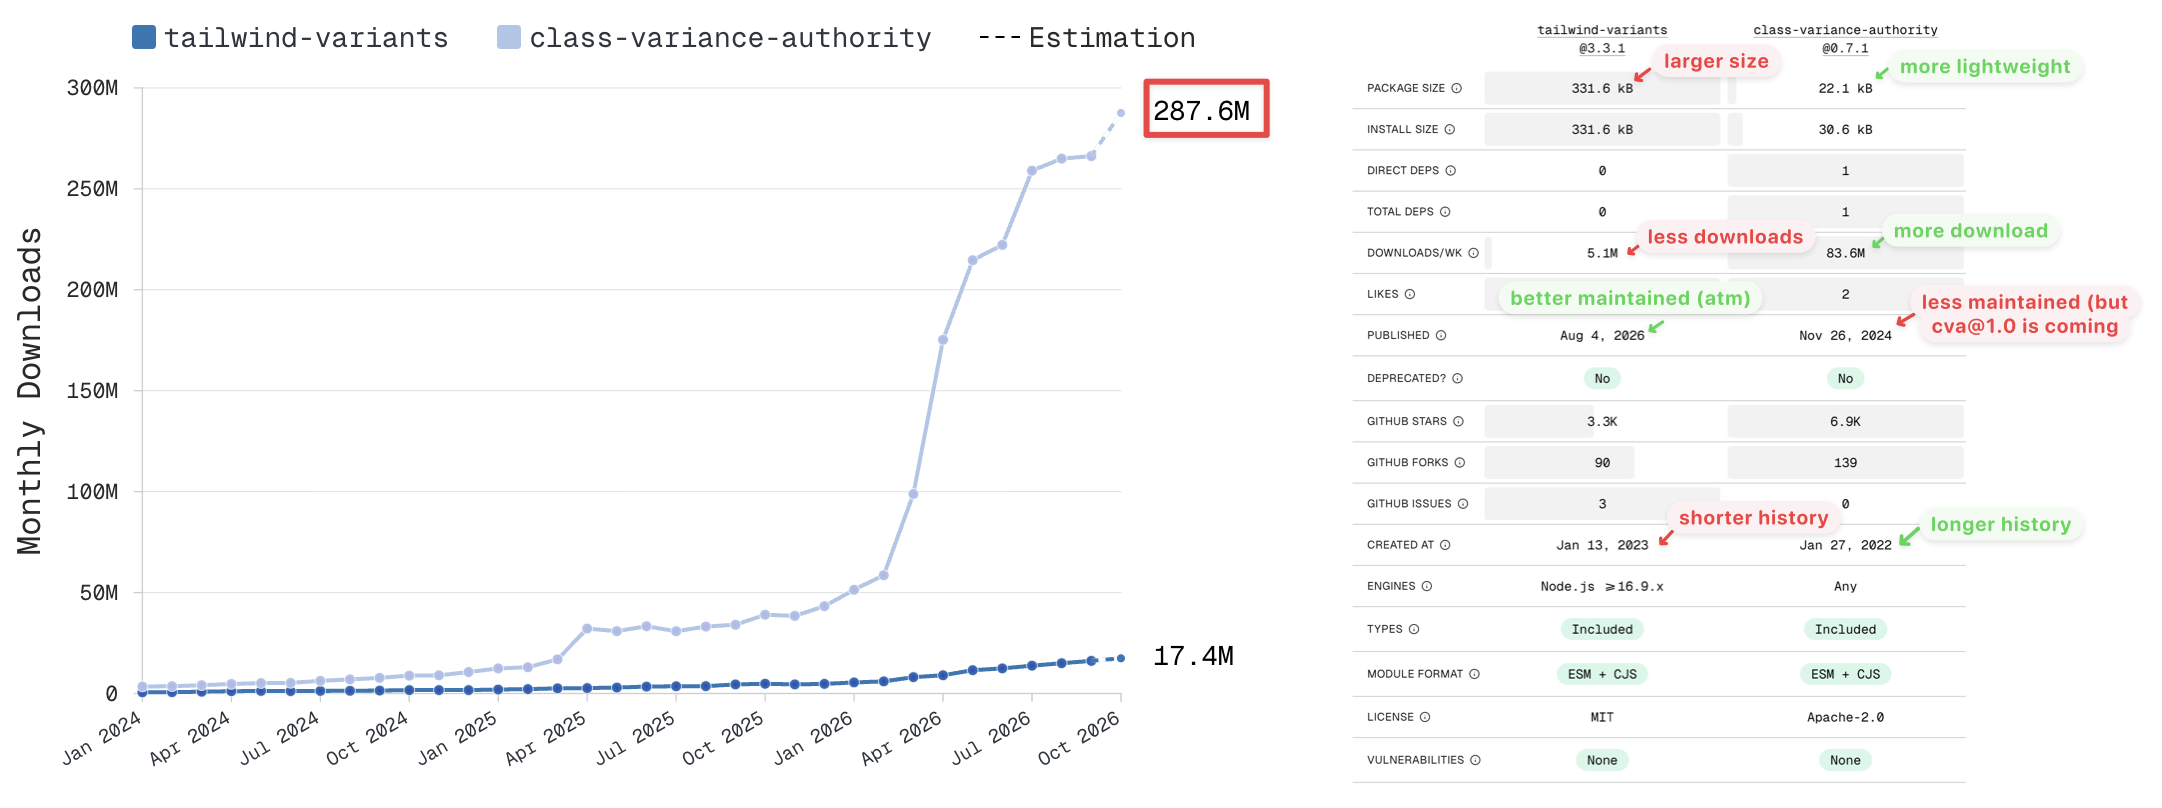Click info icon next to LICENSE
The height and width of the screenshot is (808, 2162).
click(x=1425, y=717)
